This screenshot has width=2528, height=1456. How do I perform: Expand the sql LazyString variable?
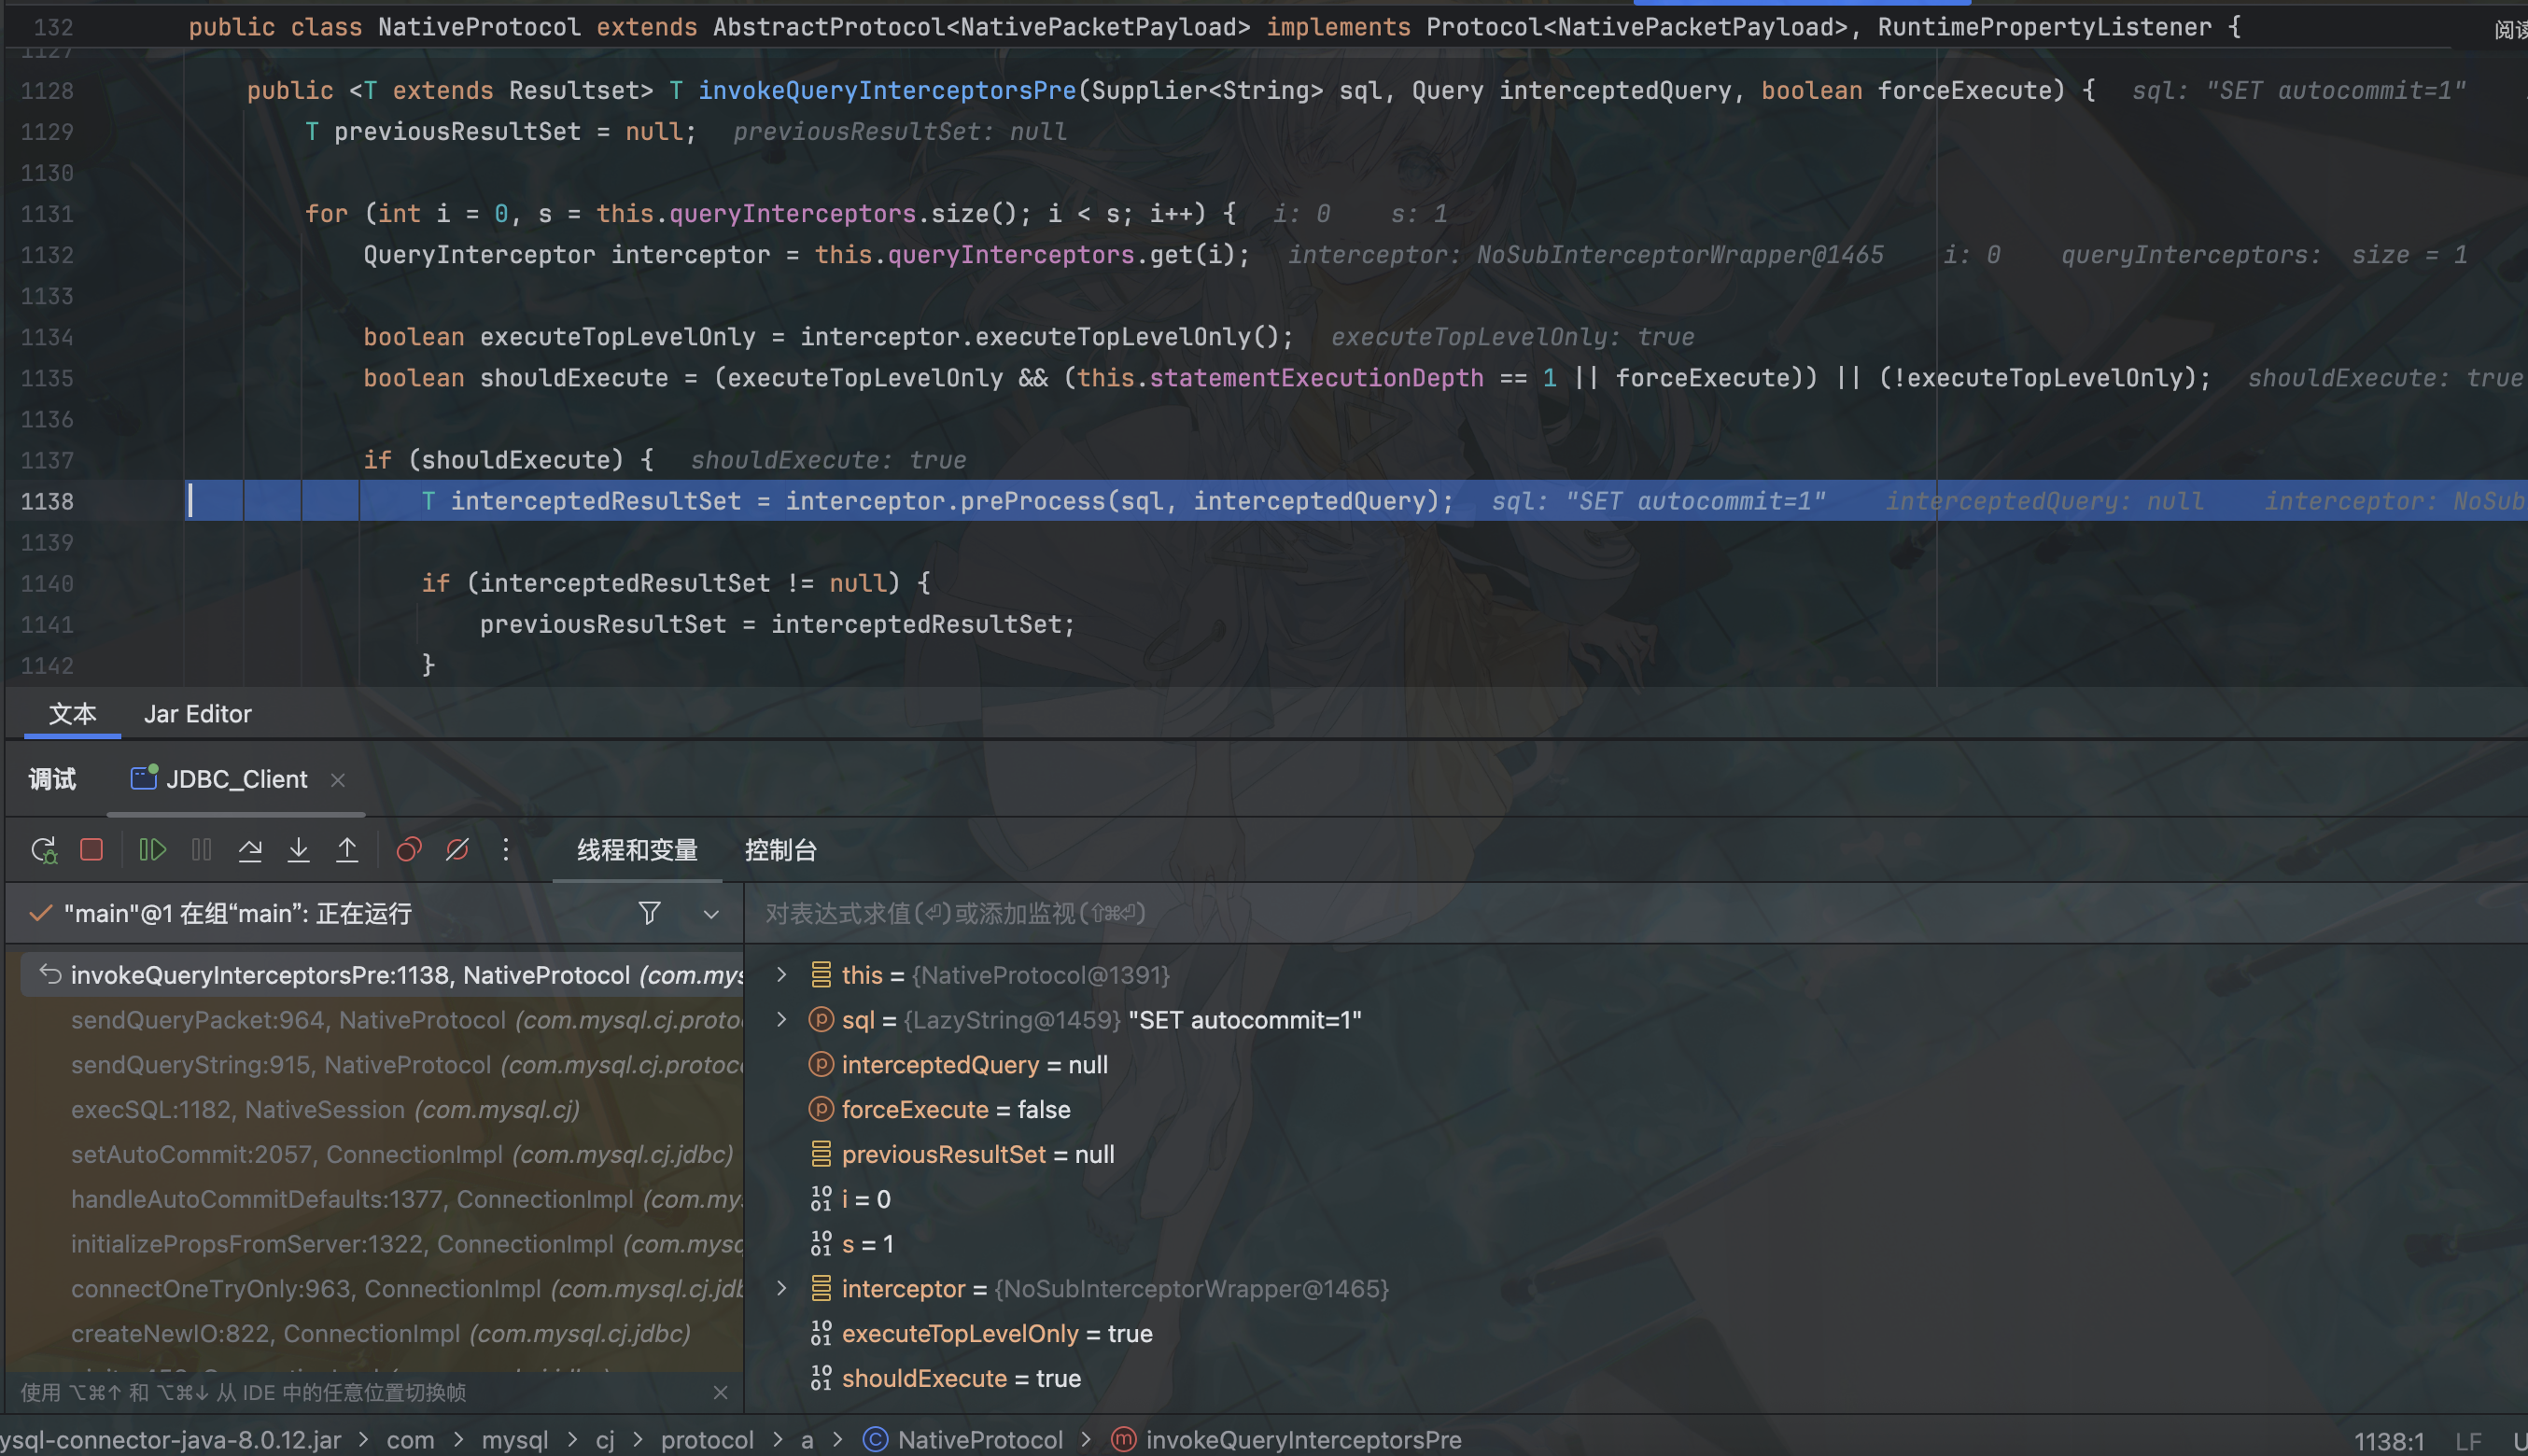[x=782, y=1019]
